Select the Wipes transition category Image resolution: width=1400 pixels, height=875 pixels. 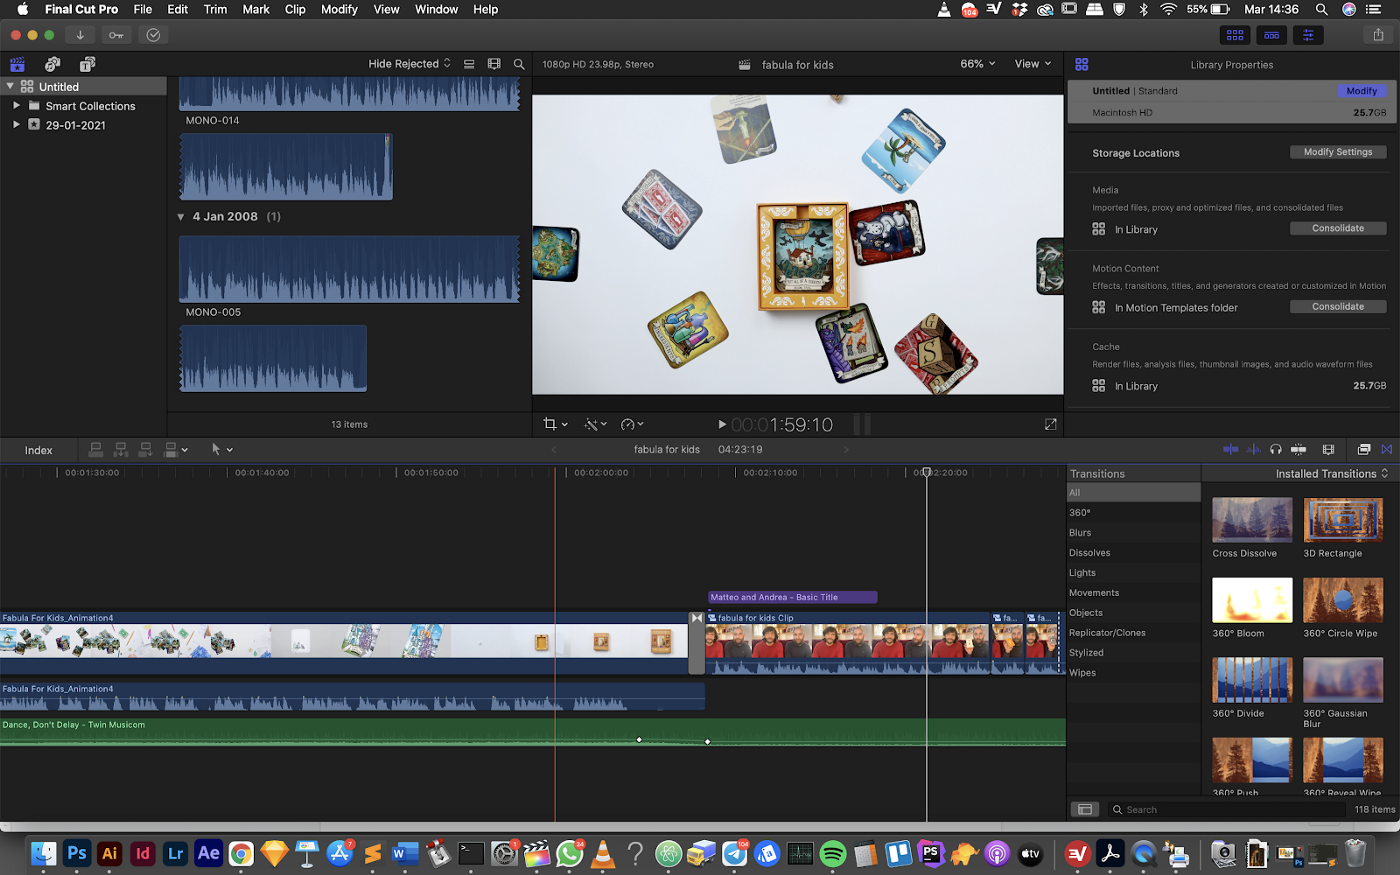click(x=1082, y=673)
